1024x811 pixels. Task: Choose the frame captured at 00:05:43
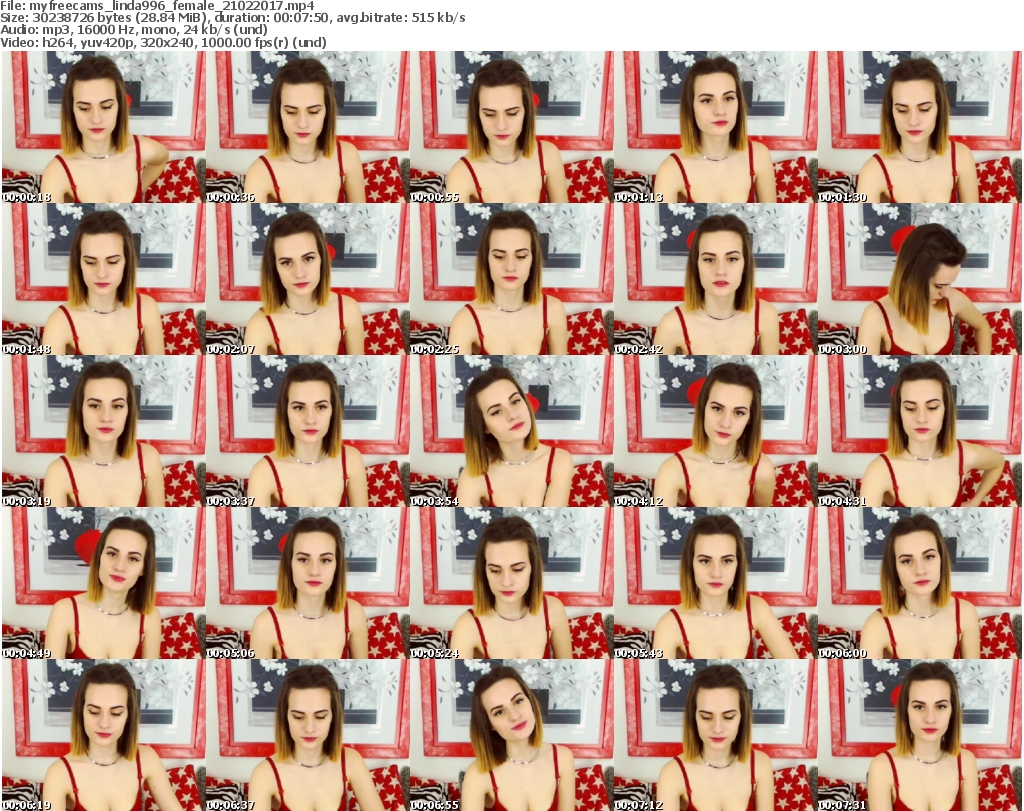click(715, 584)
